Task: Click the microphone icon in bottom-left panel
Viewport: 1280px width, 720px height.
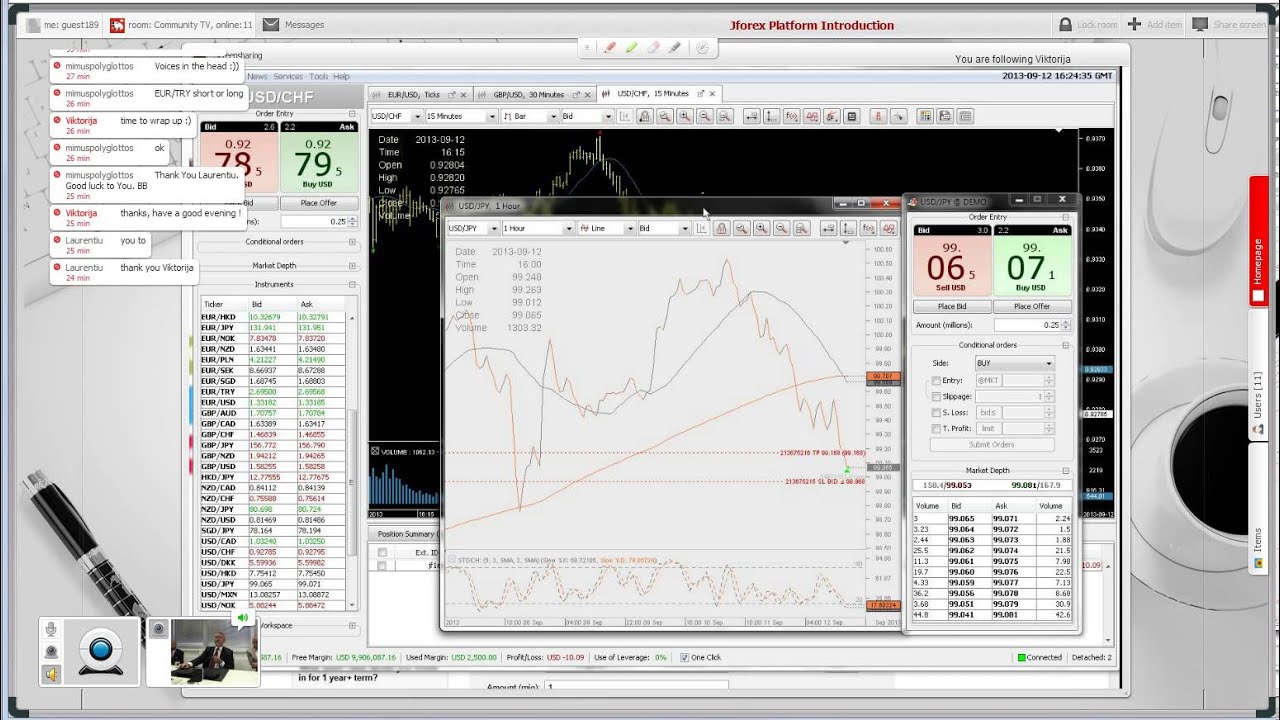Action: (x=51, y=629)
